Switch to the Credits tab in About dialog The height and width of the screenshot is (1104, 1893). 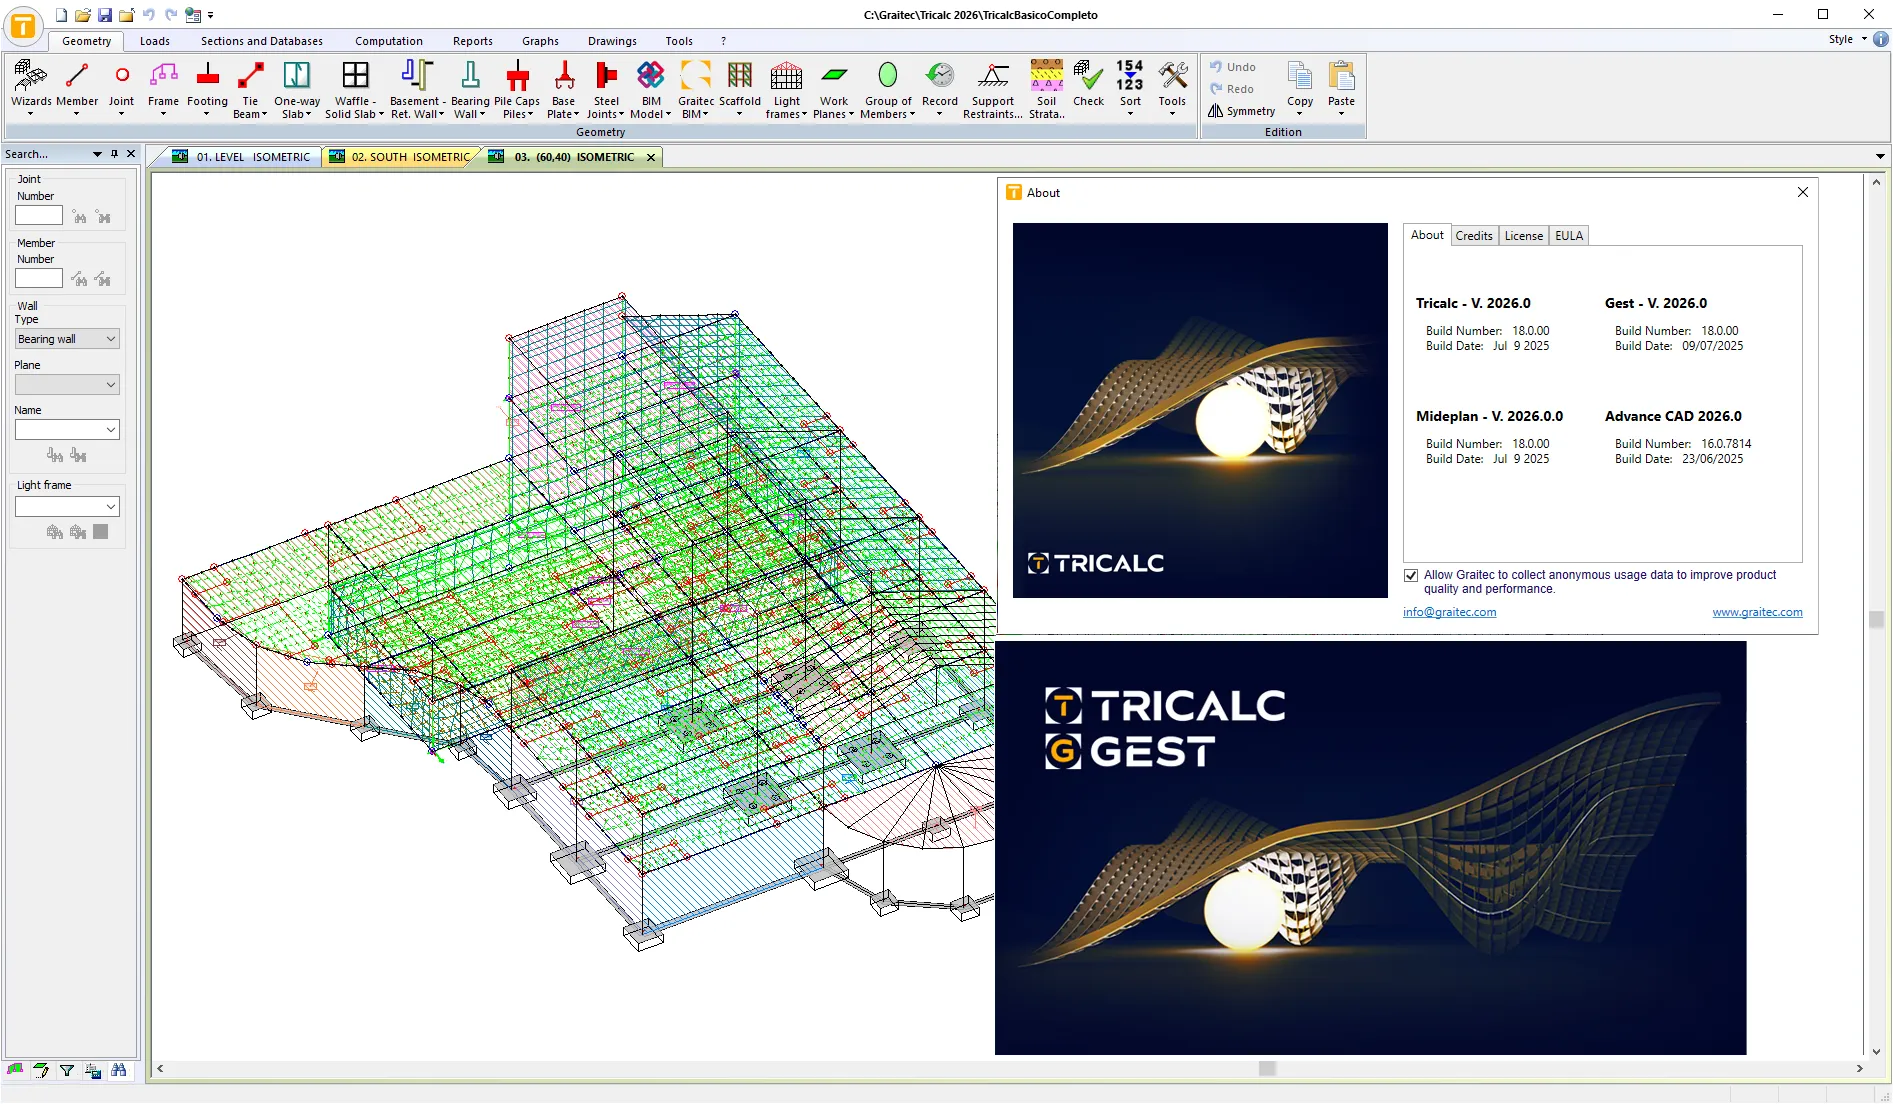tap(1474, 236)
